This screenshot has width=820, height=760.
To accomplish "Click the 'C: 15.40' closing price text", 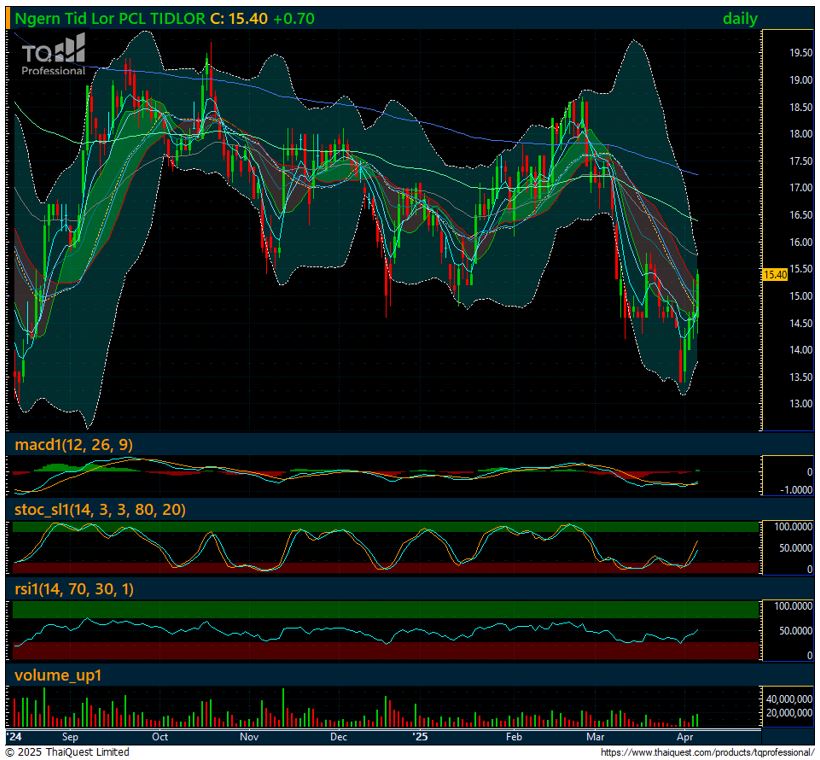I will [x=239, y=19].
